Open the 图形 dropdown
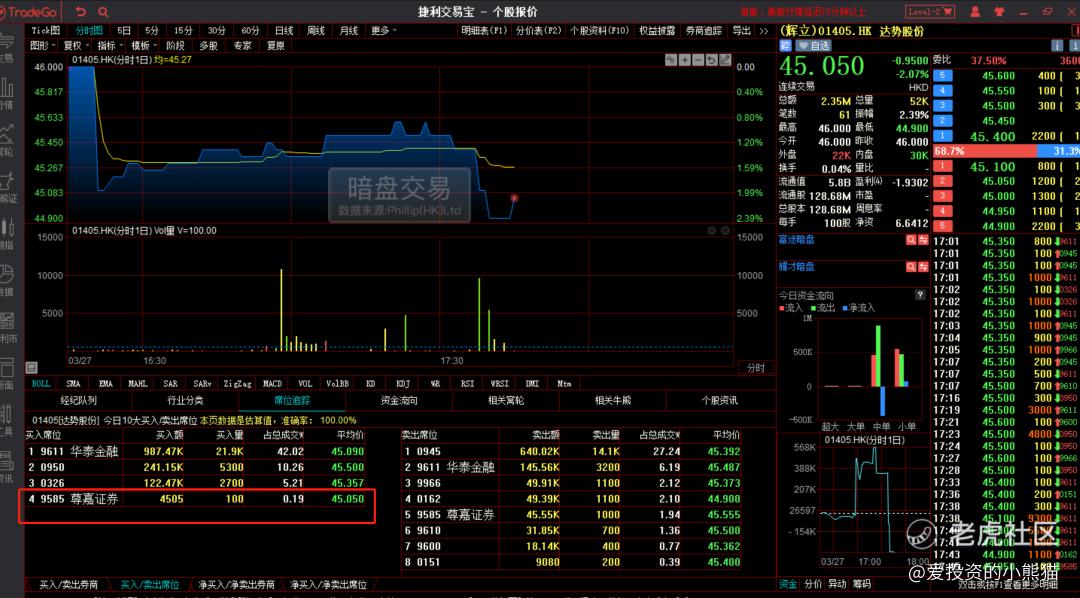 tap(43, 45)
